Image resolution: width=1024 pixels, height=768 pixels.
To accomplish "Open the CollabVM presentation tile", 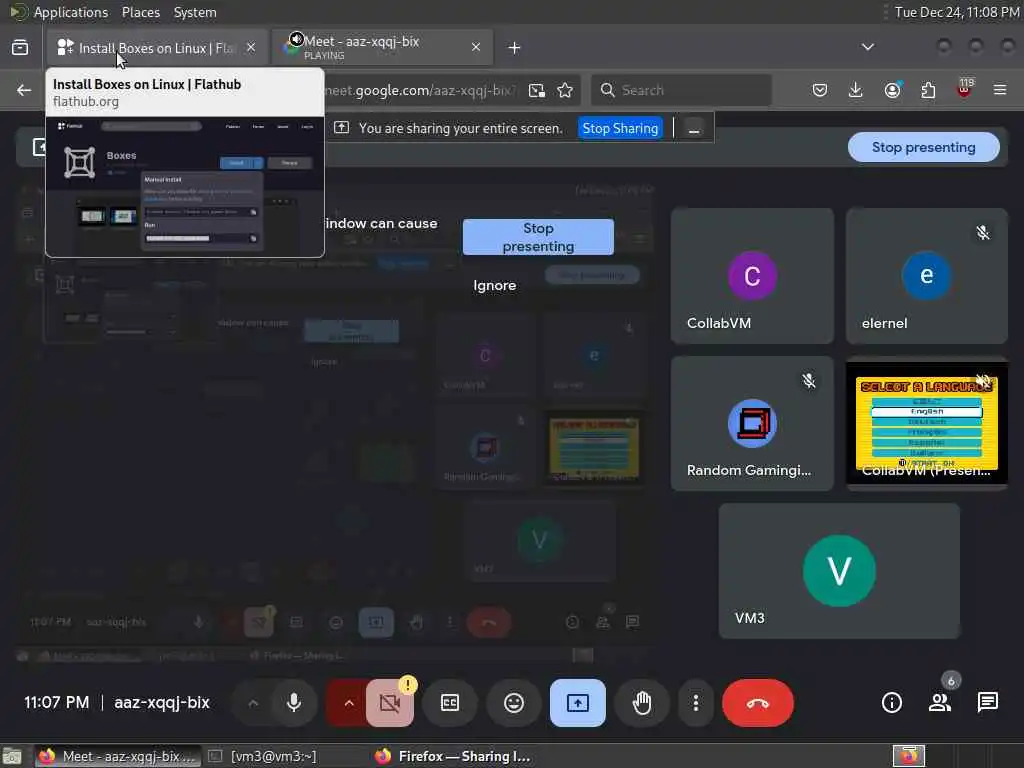I will (x=927, y=423).
